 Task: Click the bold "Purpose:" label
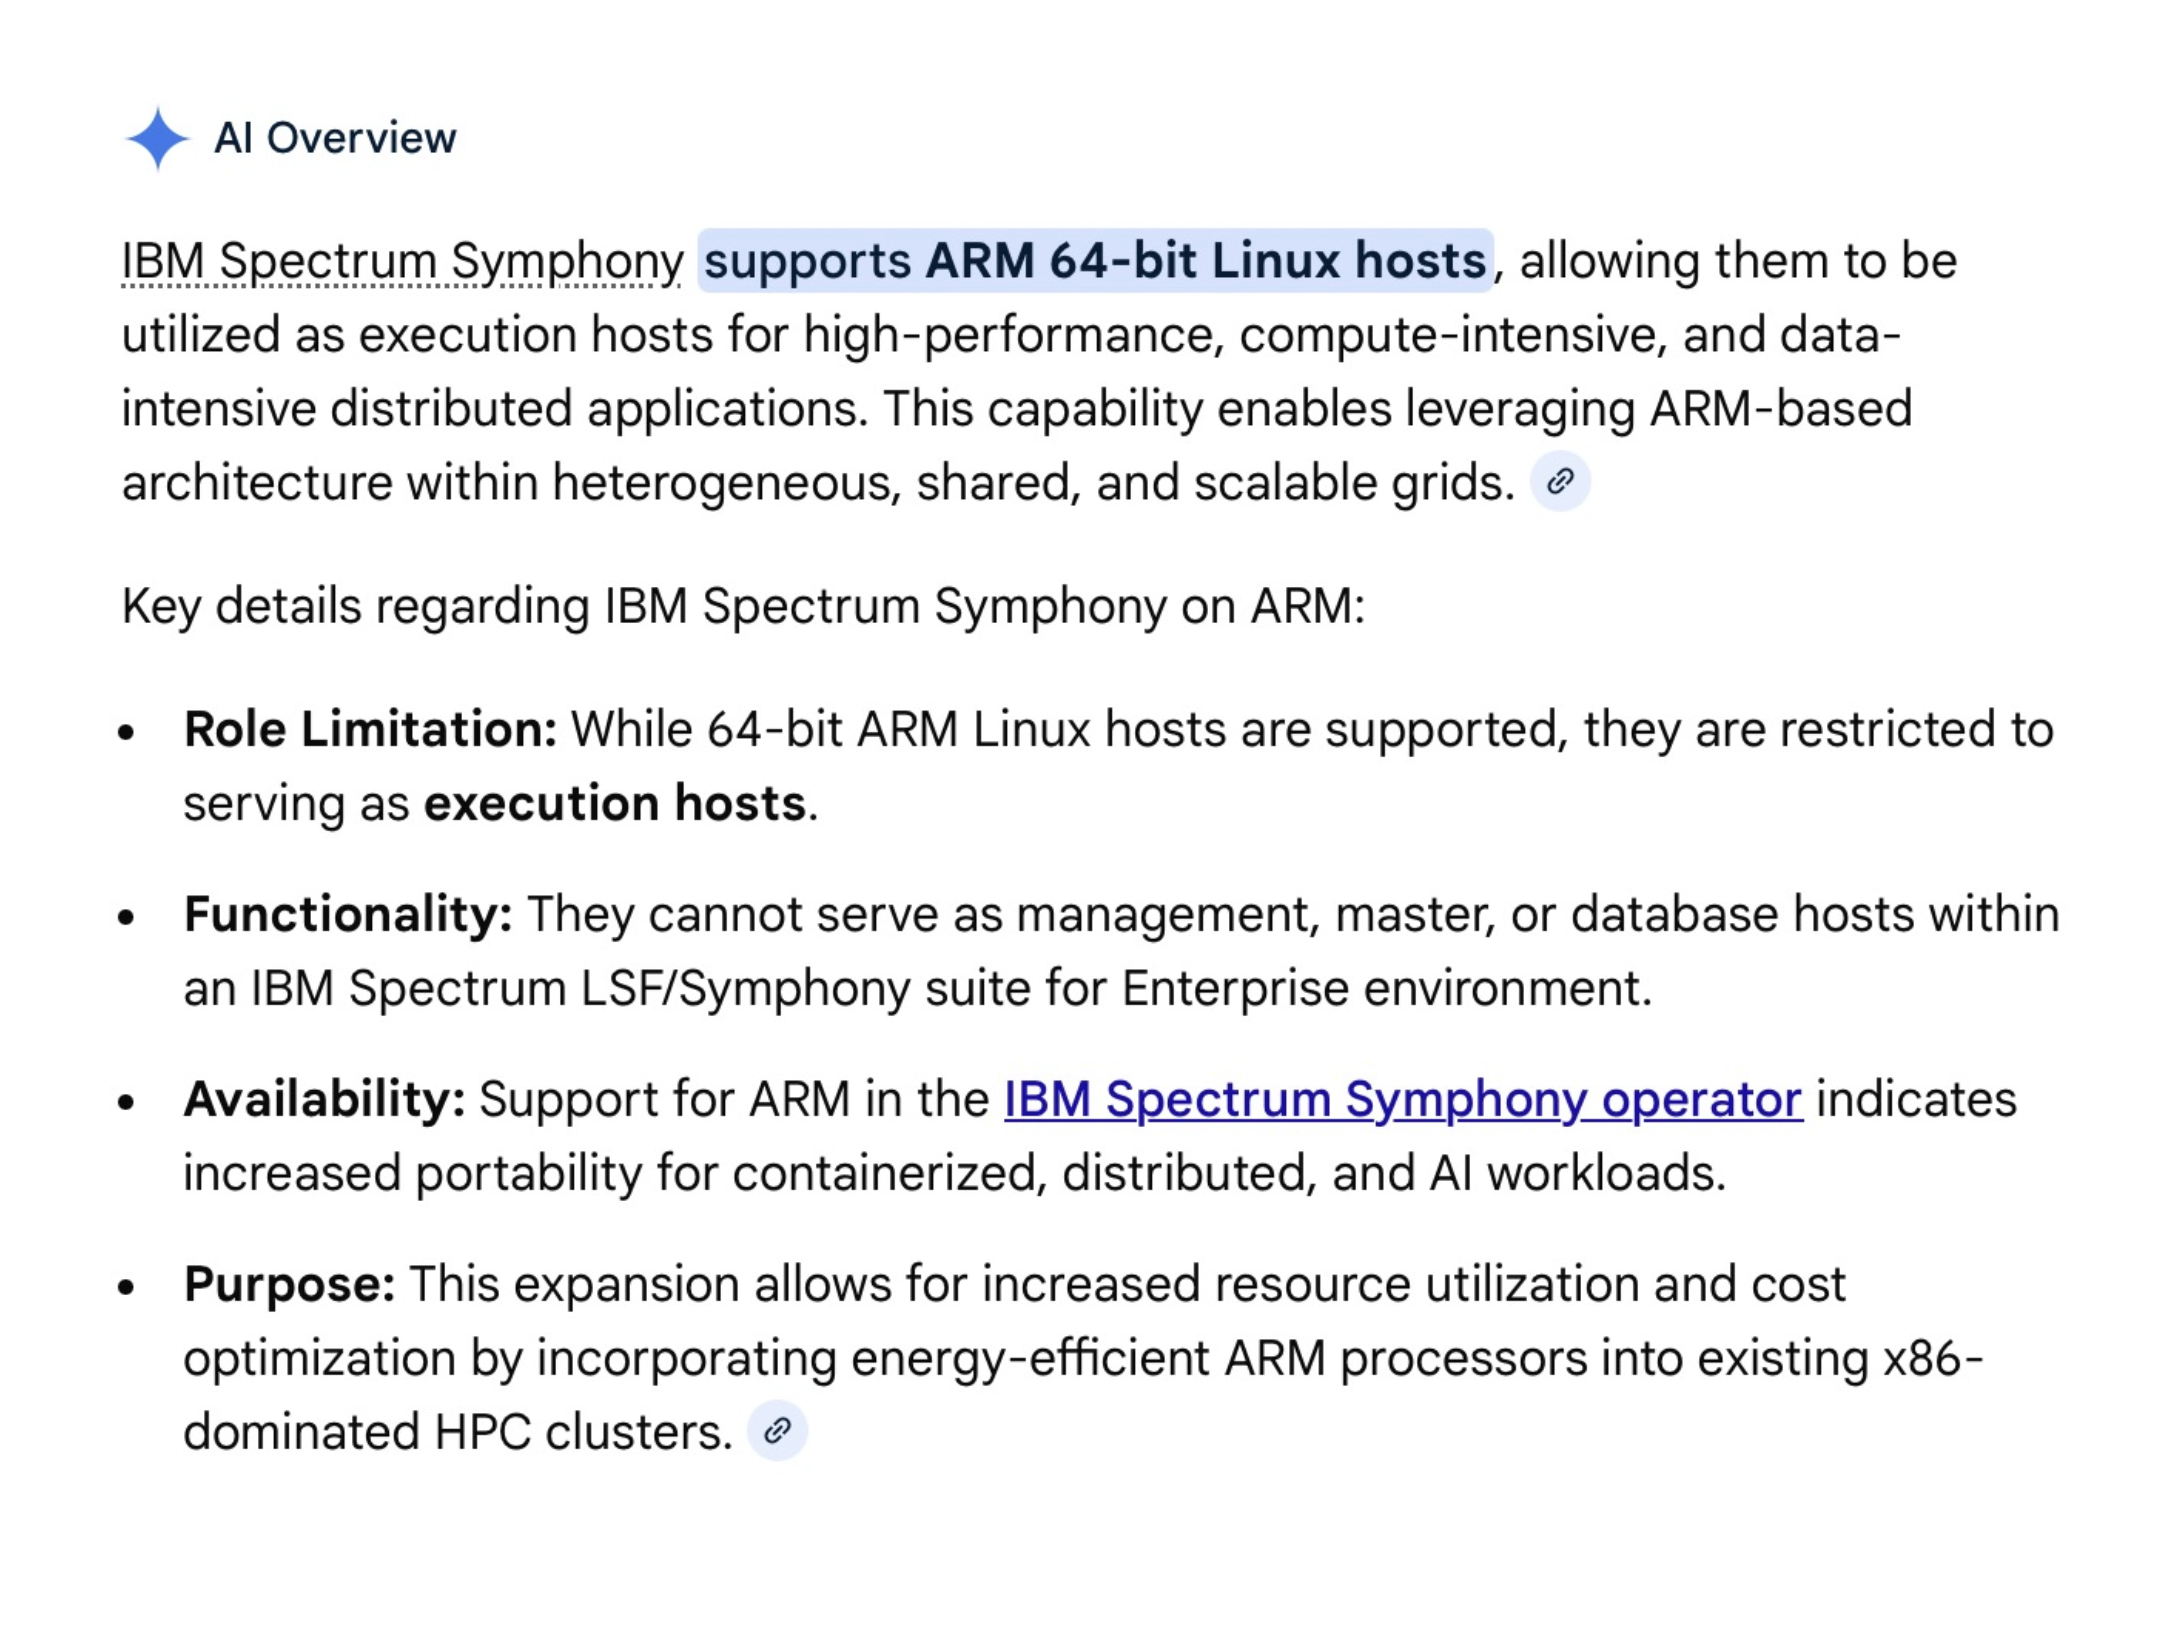(x=289, y=1284)
